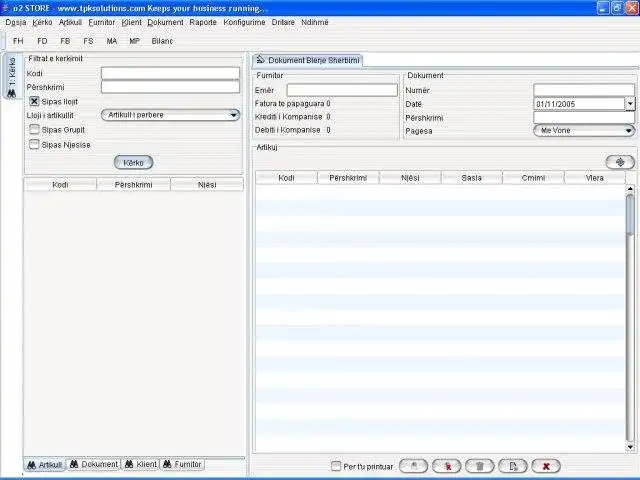Click the Dokument Përshkrimi input field
Screen dimensions: 640x480
coord(584,118)
